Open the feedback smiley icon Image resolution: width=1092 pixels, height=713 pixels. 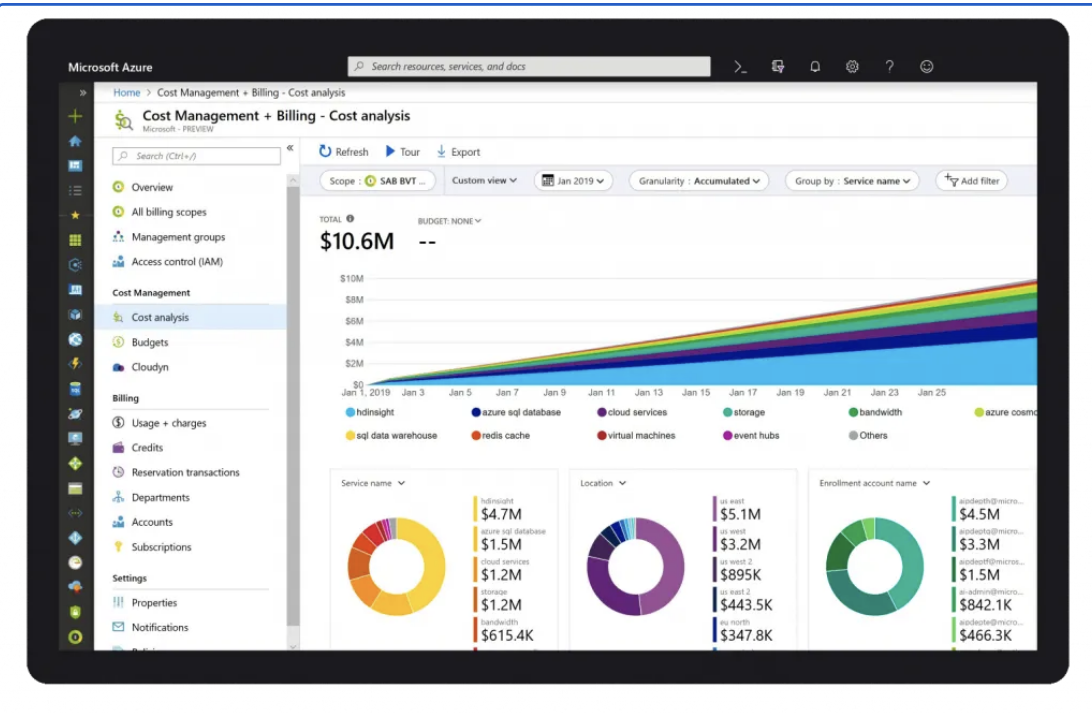(x=926, y=67)
